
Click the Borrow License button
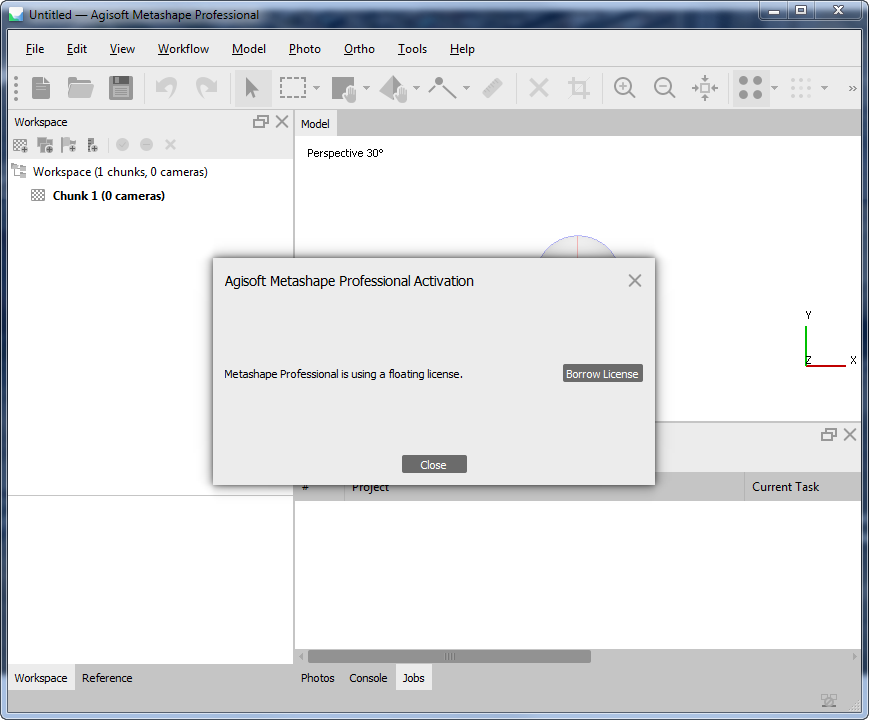[602, 374]
